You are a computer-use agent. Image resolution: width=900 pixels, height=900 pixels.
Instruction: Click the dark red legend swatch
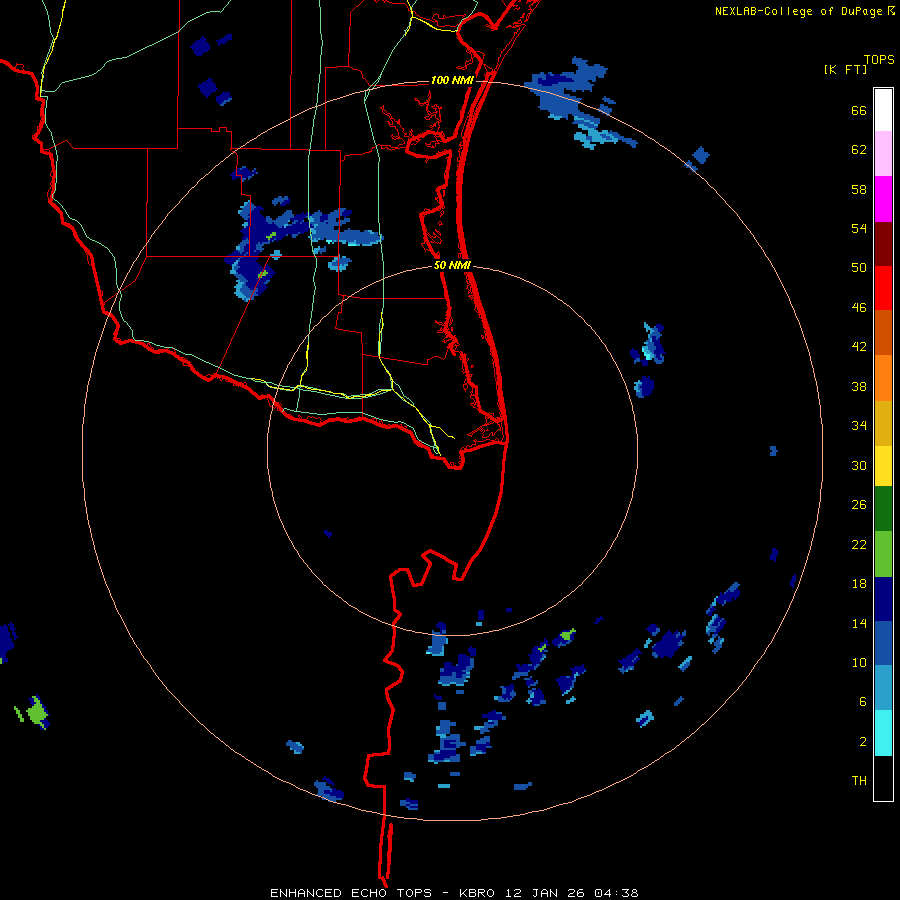(883, 244)
